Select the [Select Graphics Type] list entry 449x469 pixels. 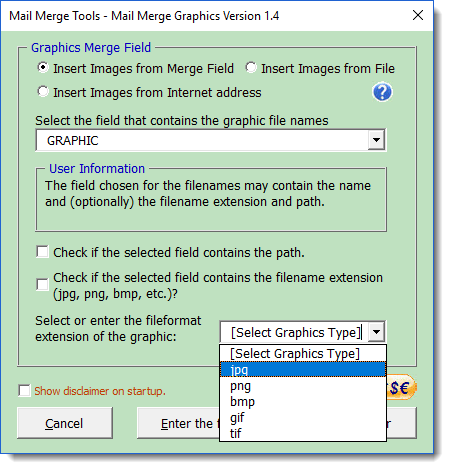point(303,354)
